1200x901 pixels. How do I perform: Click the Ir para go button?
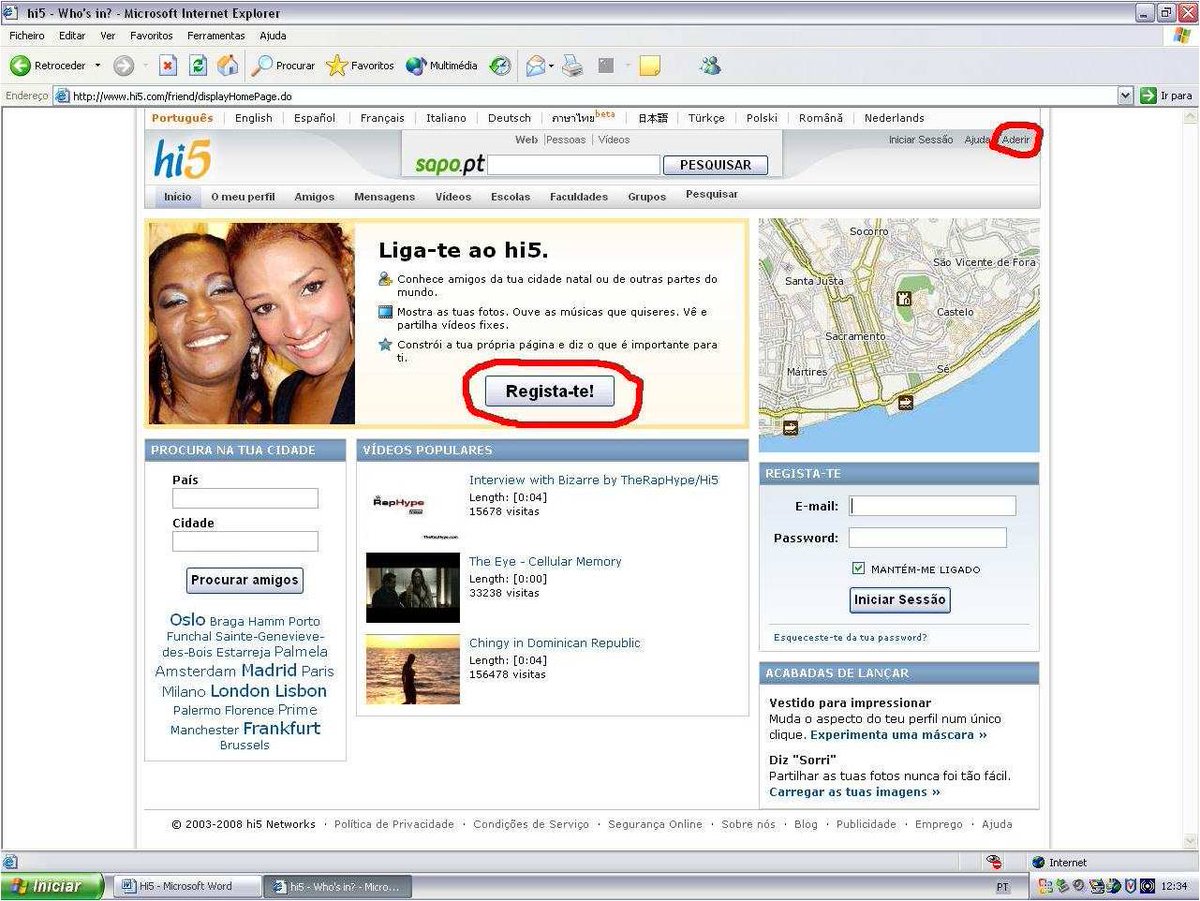click(1167, 96)
